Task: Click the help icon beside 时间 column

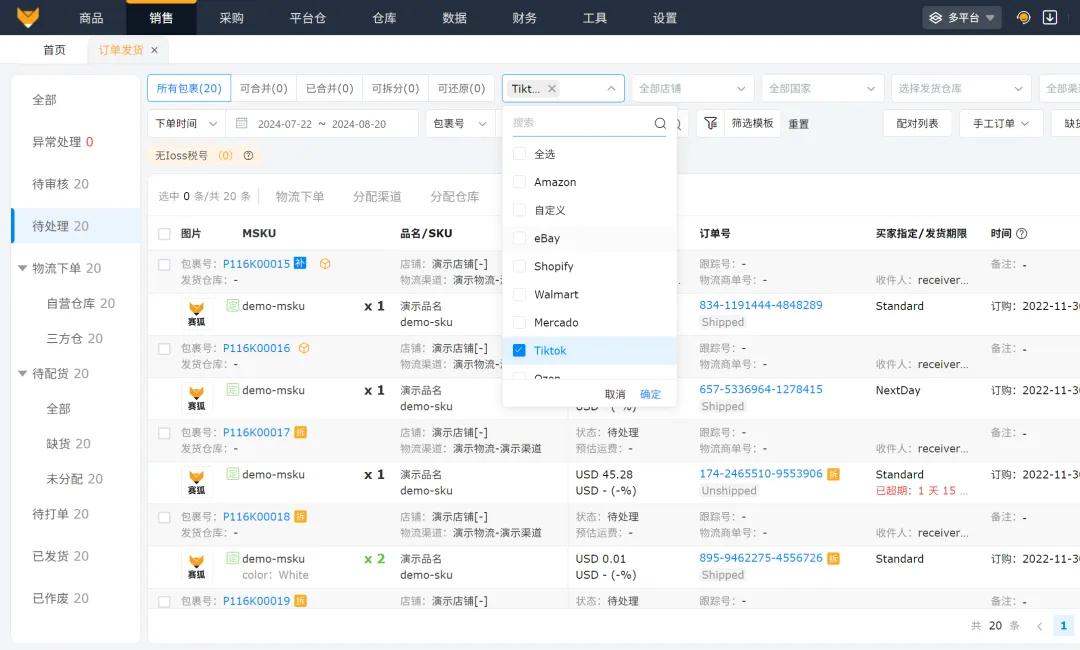Action: point(1022,234)
